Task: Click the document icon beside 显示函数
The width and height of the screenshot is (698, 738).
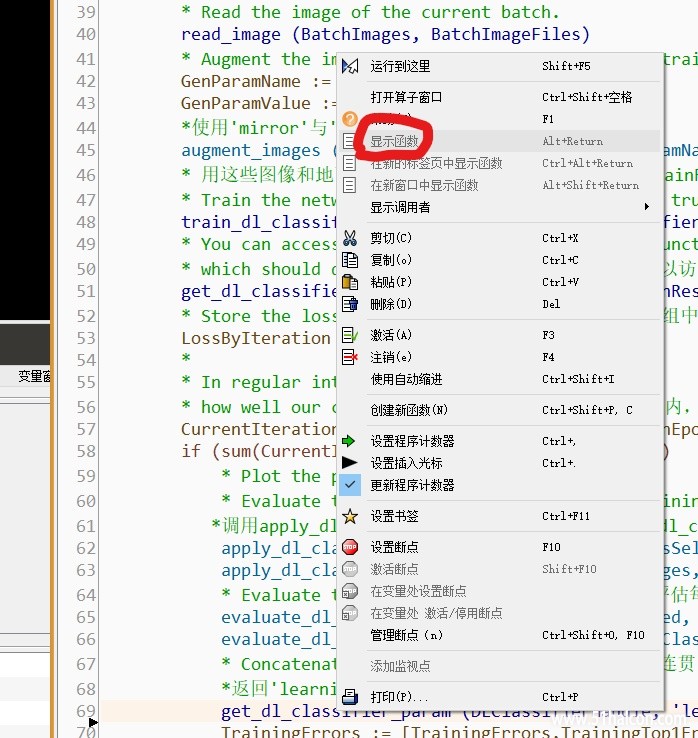Action: (x=349, y=141)
